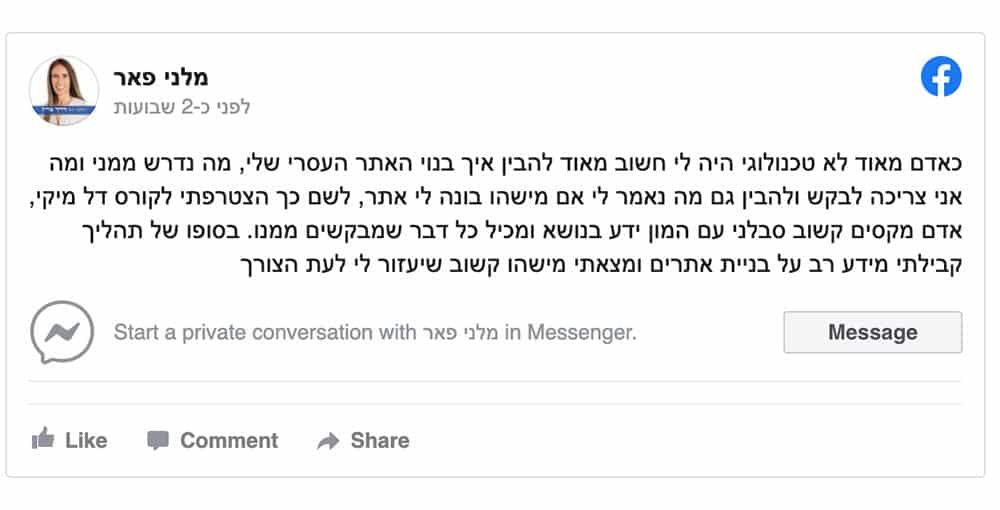The width and height of the screenshot is (1000, 510).
Task: Click the Like text label
Action: tap(86, 440)
